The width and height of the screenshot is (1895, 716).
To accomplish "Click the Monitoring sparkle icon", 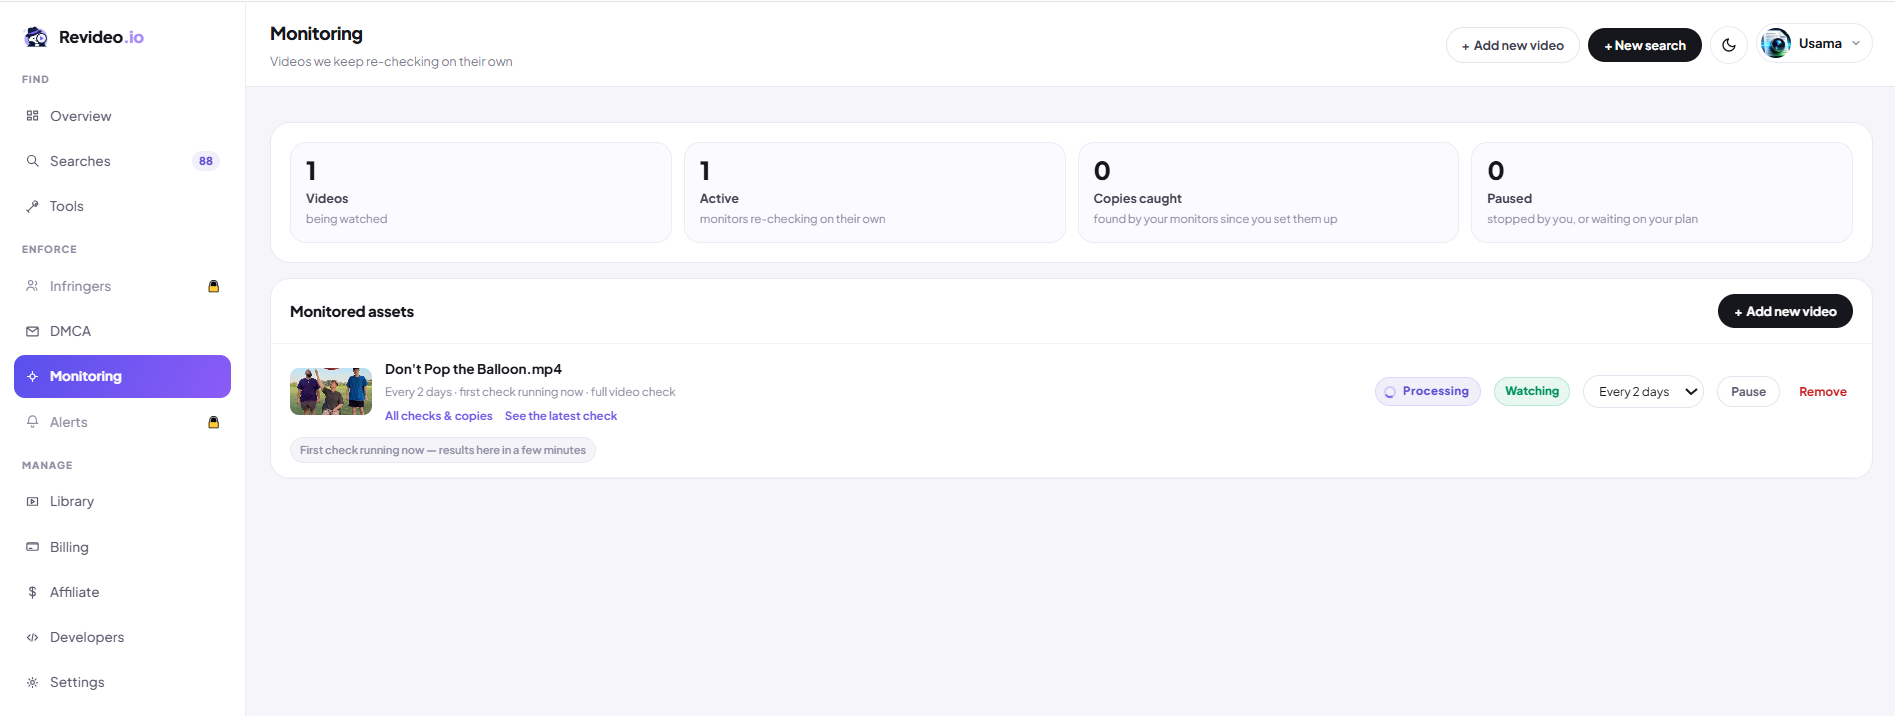I will (x=32, y=376).
